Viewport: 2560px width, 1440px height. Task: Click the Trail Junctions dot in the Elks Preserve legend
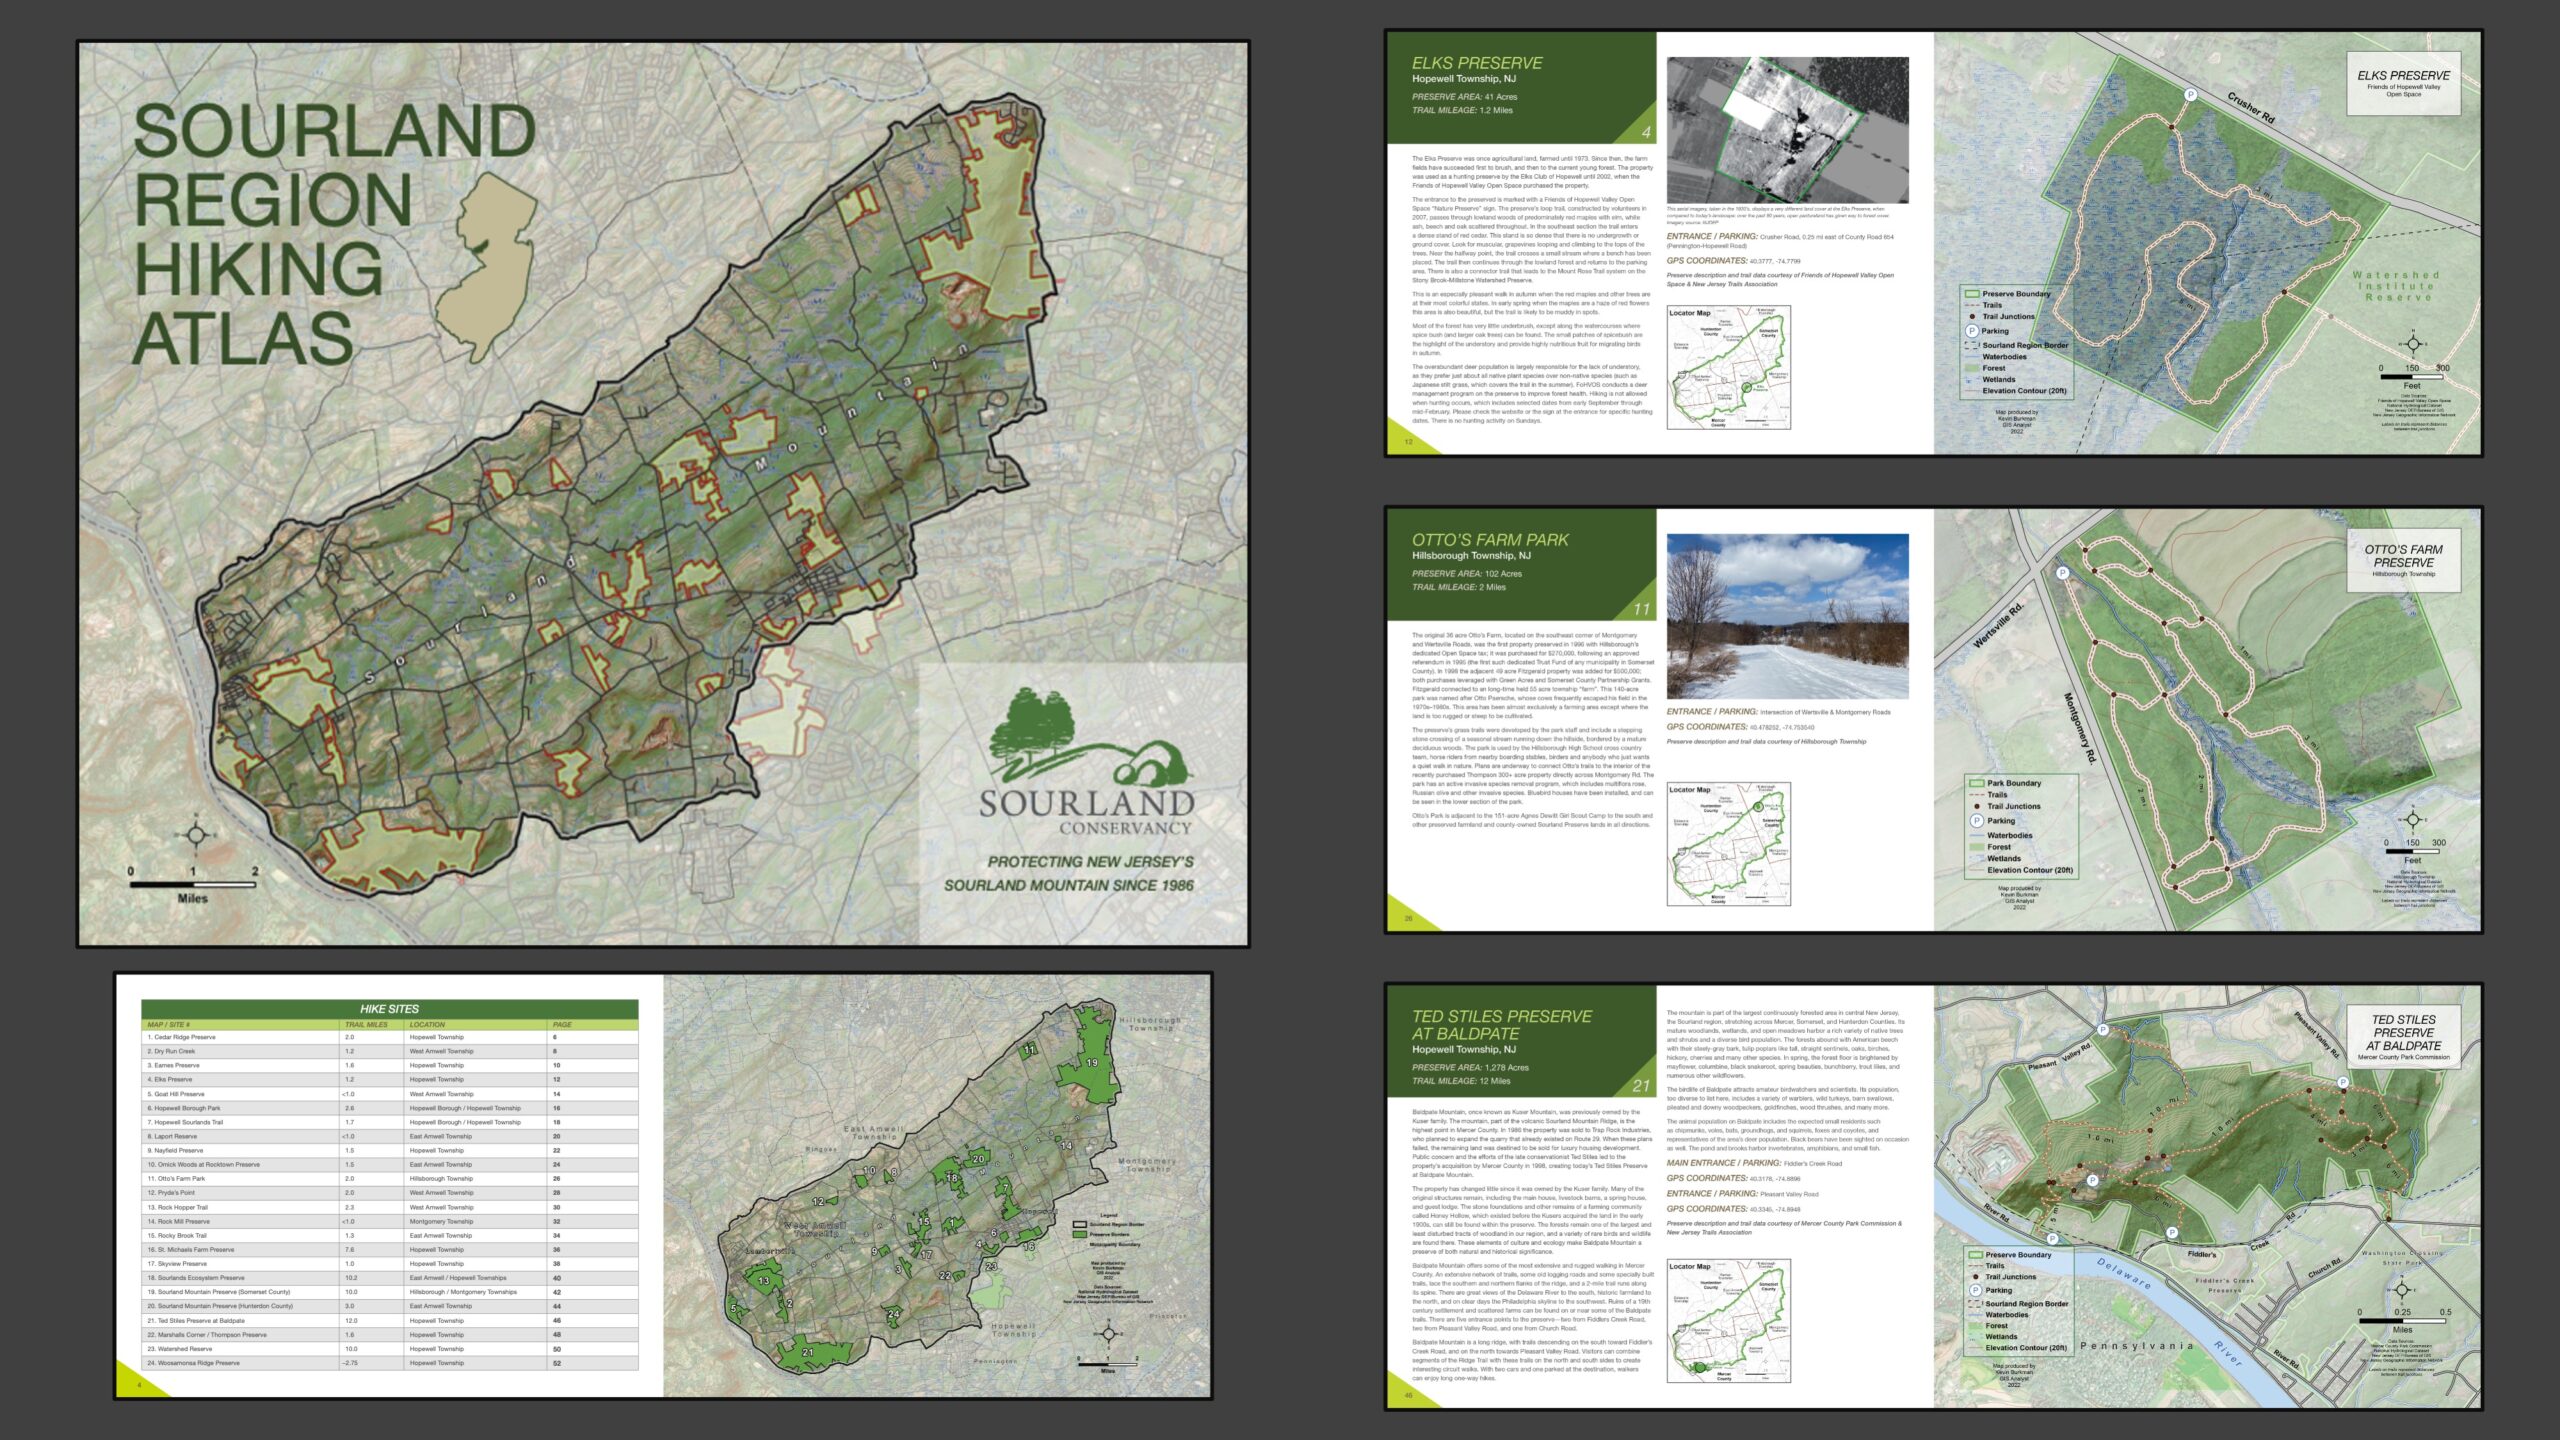1972,317
